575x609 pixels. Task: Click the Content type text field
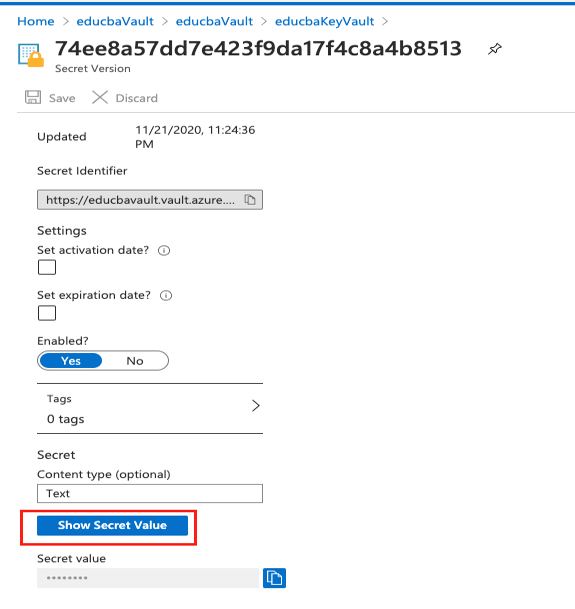[150, 493]
